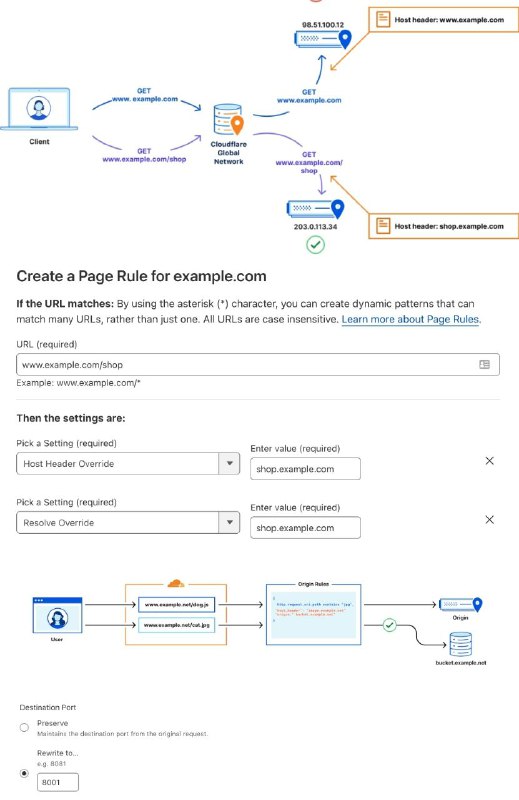The height and width of the screenshot is (800, 519).
Task: Click the Cloudflare Global Network database icon
Action: coord(228,119)
